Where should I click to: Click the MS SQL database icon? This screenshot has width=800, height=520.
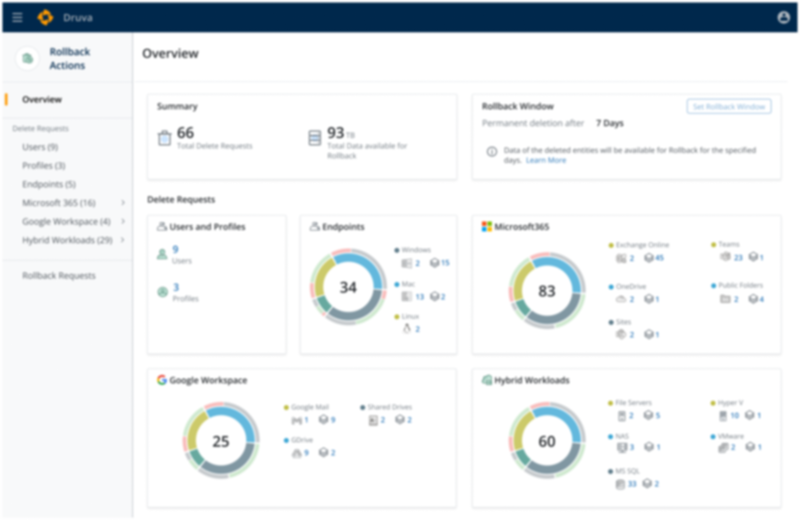coord(620,484)
